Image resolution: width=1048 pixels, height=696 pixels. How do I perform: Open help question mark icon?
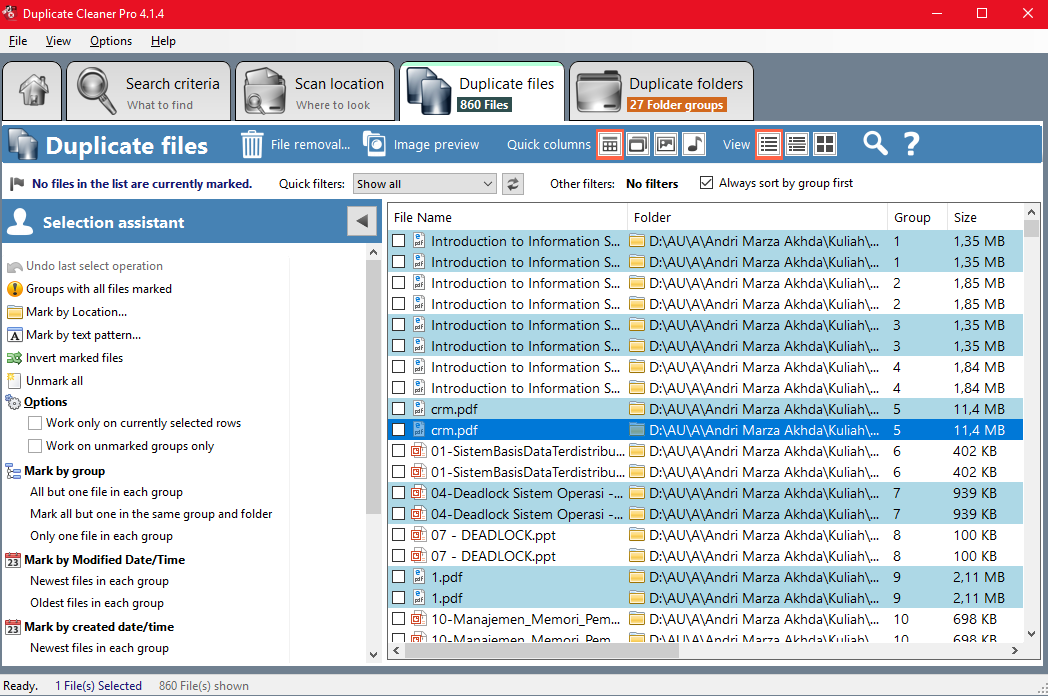click(x=911, y=144)
